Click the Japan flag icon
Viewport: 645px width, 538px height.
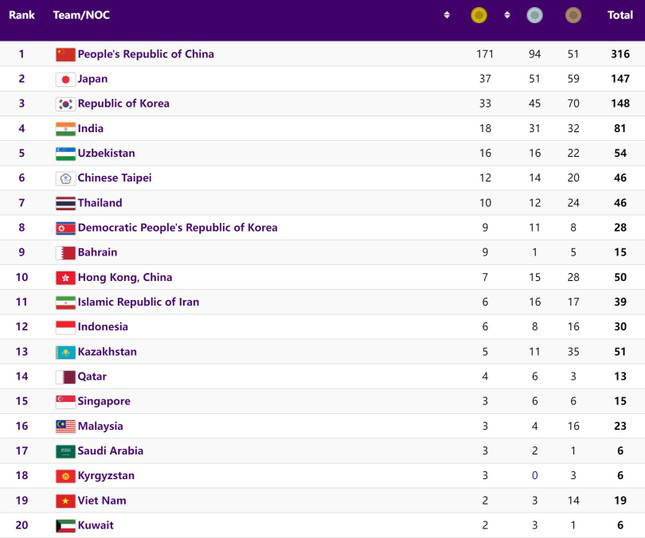(65, 79)
